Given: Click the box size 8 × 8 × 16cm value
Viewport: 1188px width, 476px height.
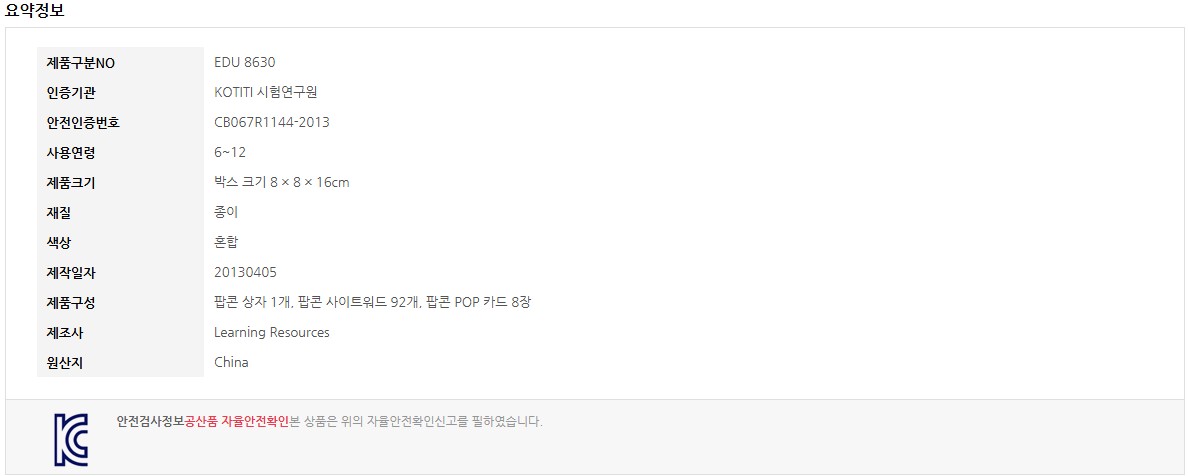Looking at the screenshot, I should tap(282, 183).
